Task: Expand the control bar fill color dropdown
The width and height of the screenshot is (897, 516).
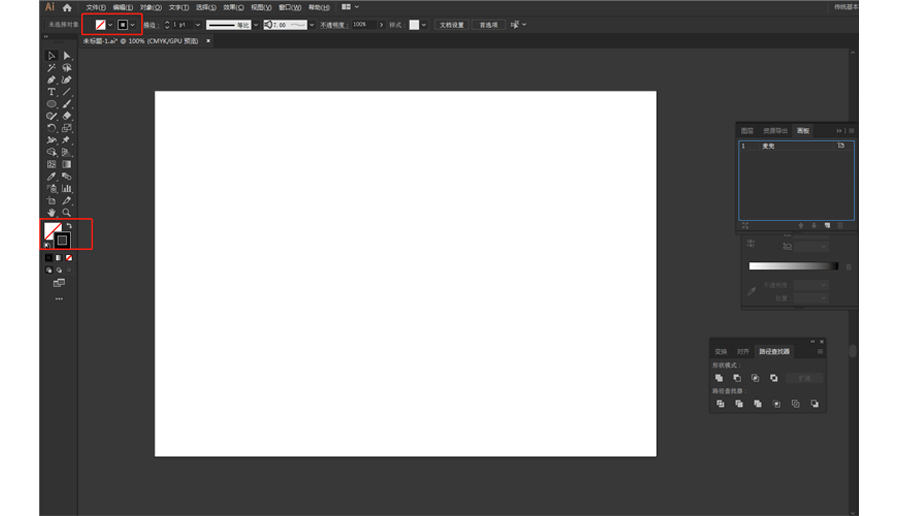Action: [110, 25]
